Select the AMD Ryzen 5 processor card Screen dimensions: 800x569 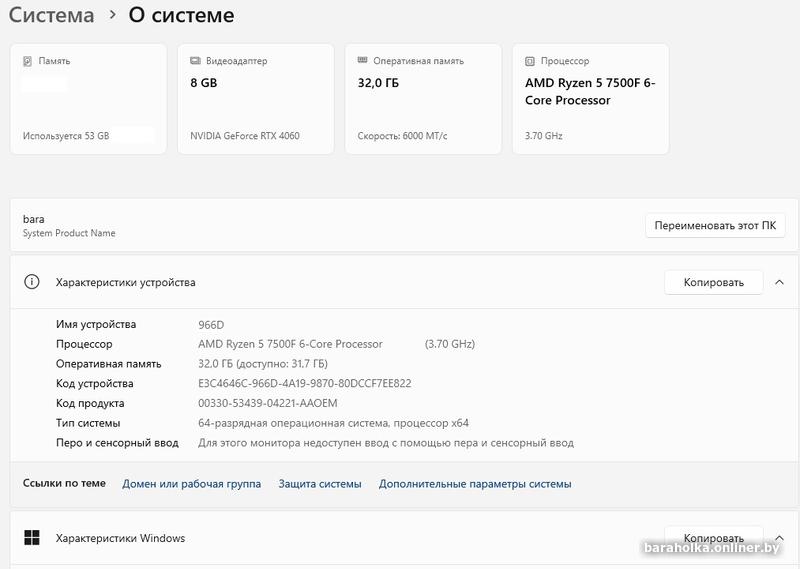tap(590, 99)
